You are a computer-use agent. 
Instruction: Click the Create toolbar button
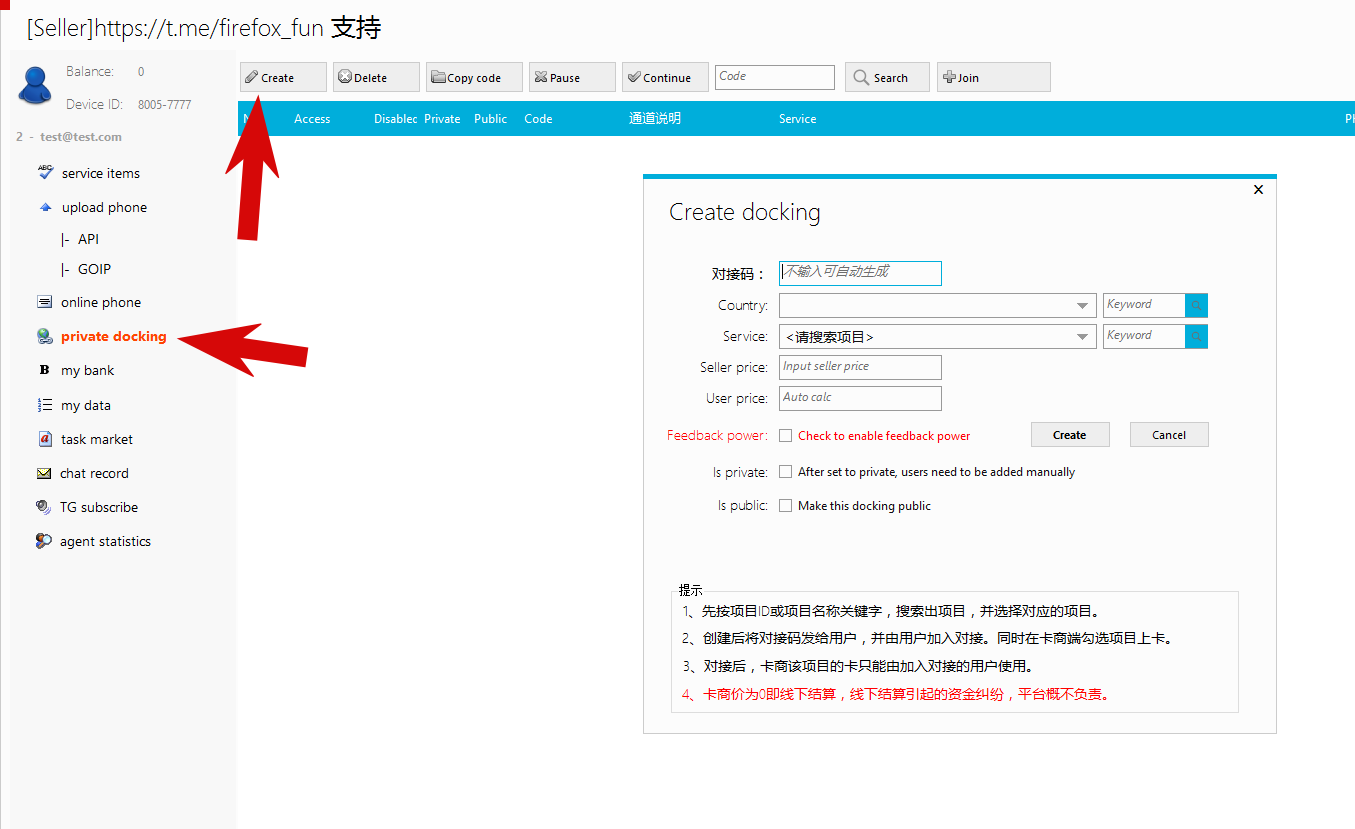click(283, 77)
